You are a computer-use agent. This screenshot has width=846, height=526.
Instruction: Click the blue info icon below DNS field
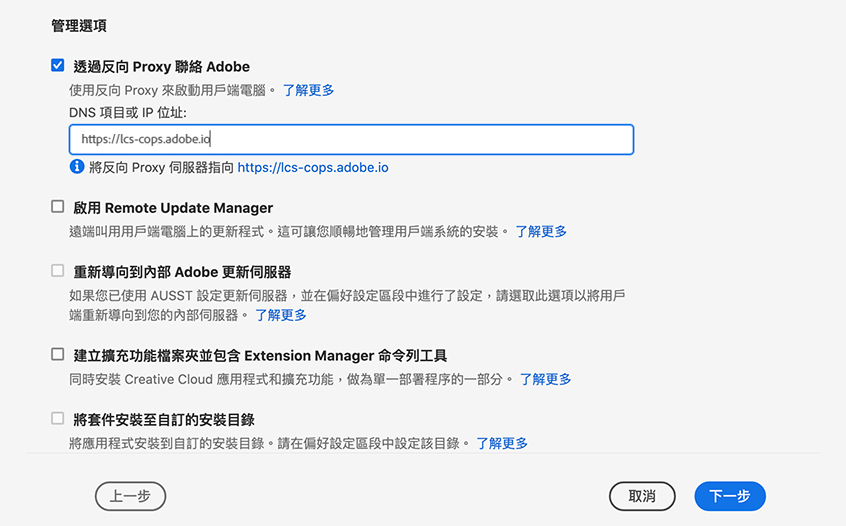tap(77, 167)
